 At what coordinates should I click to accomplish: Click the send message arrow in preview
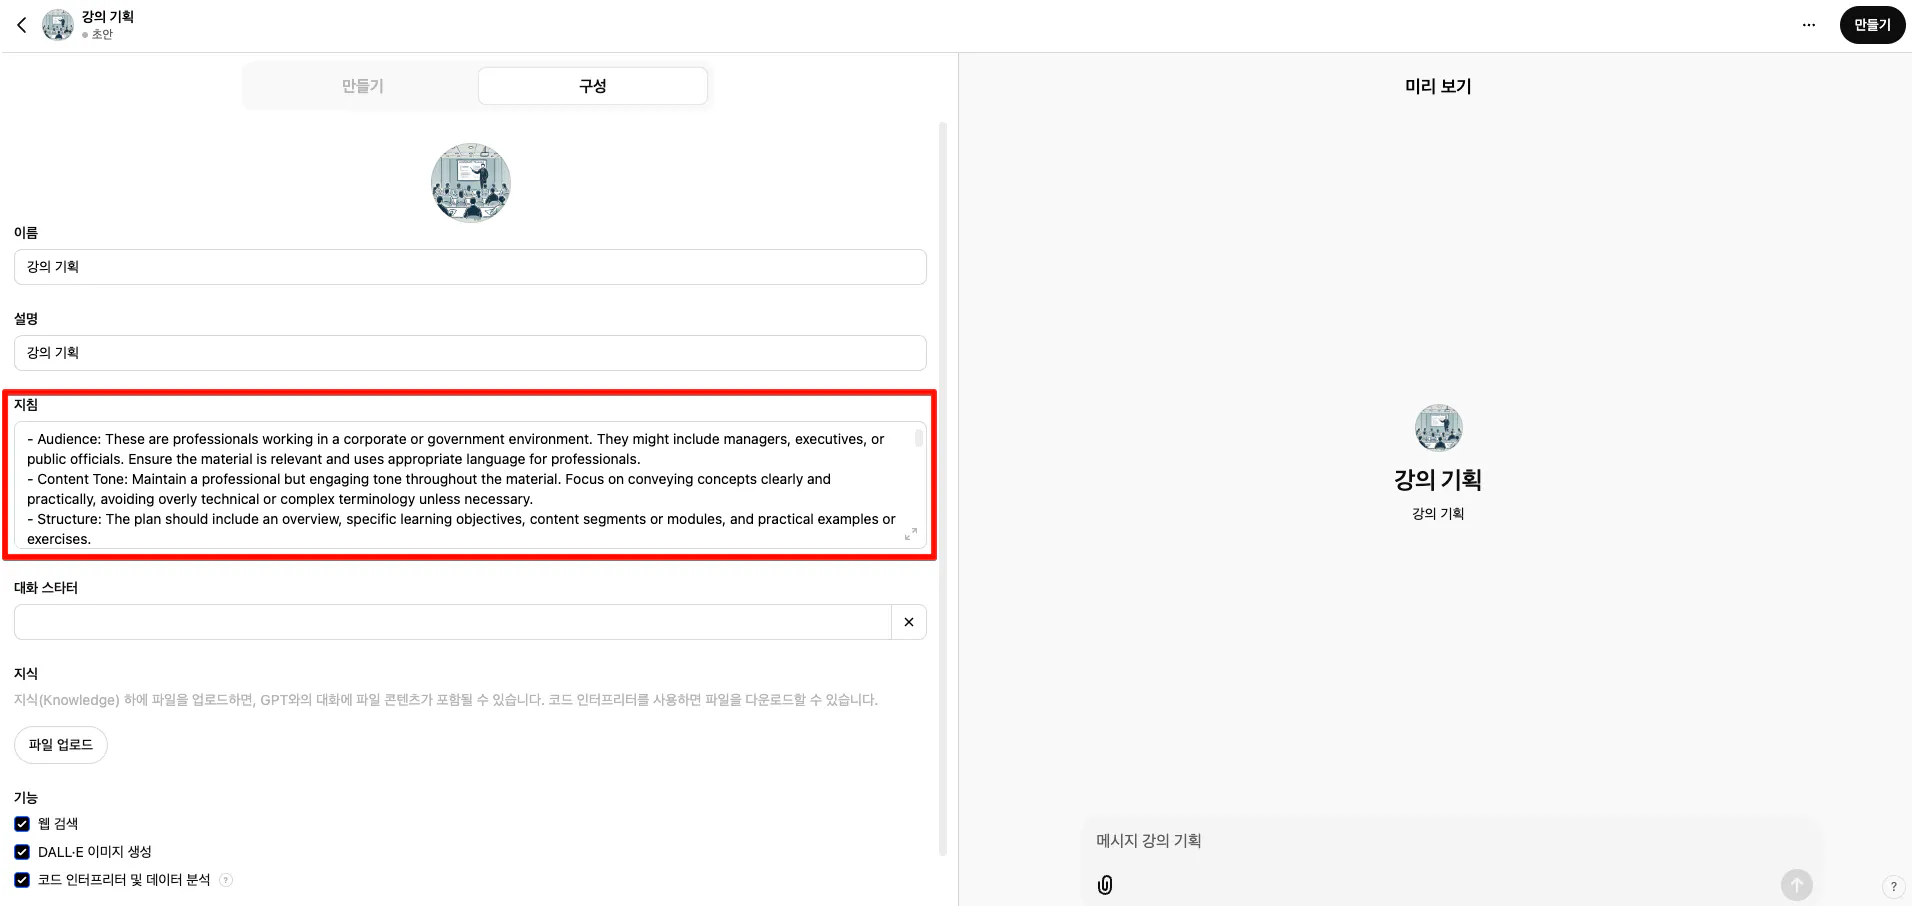coord(1795,884)
